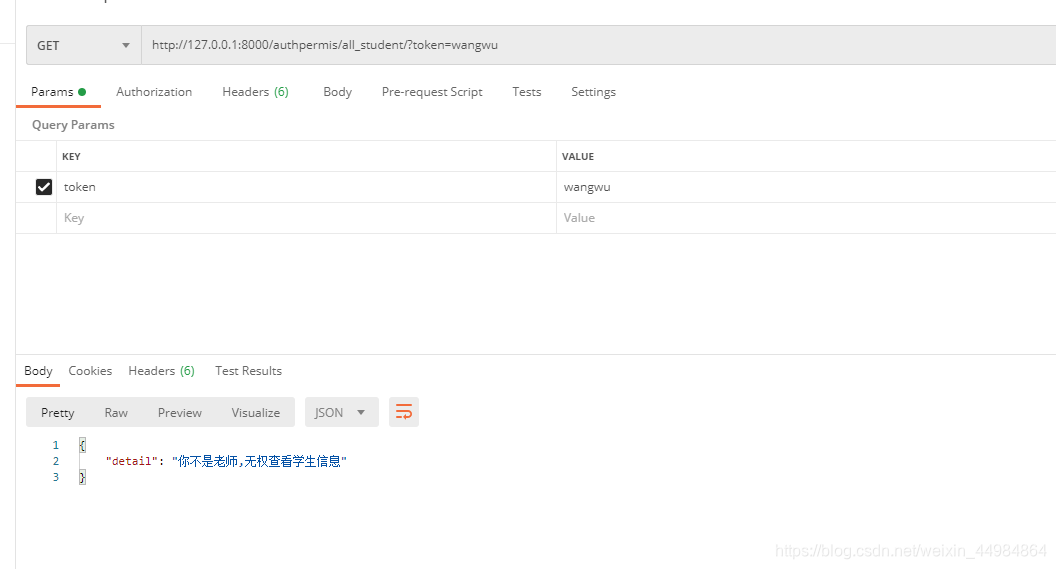The height and width of the screenshot is (569, 1056).
Task: Open the JSON format dropdown
Action: point(341,412)
